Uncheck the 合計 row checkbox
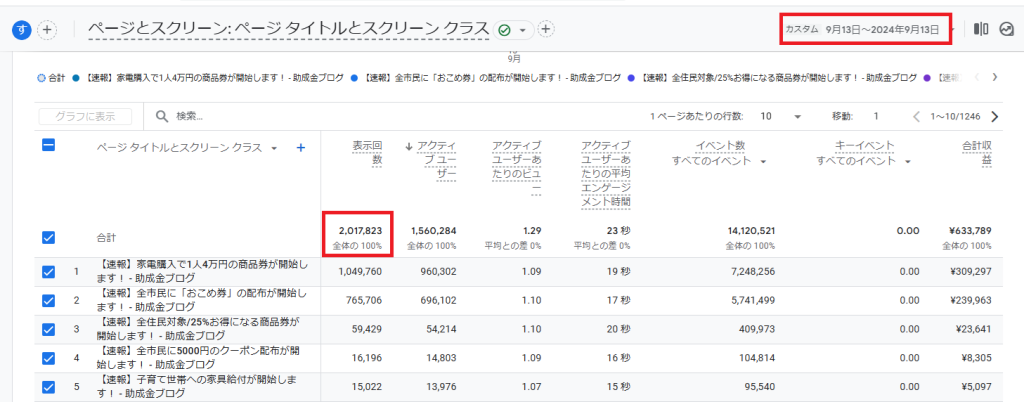Viewport: 1024px width, 402px height. pyautogui.click(x=48, y=238)
